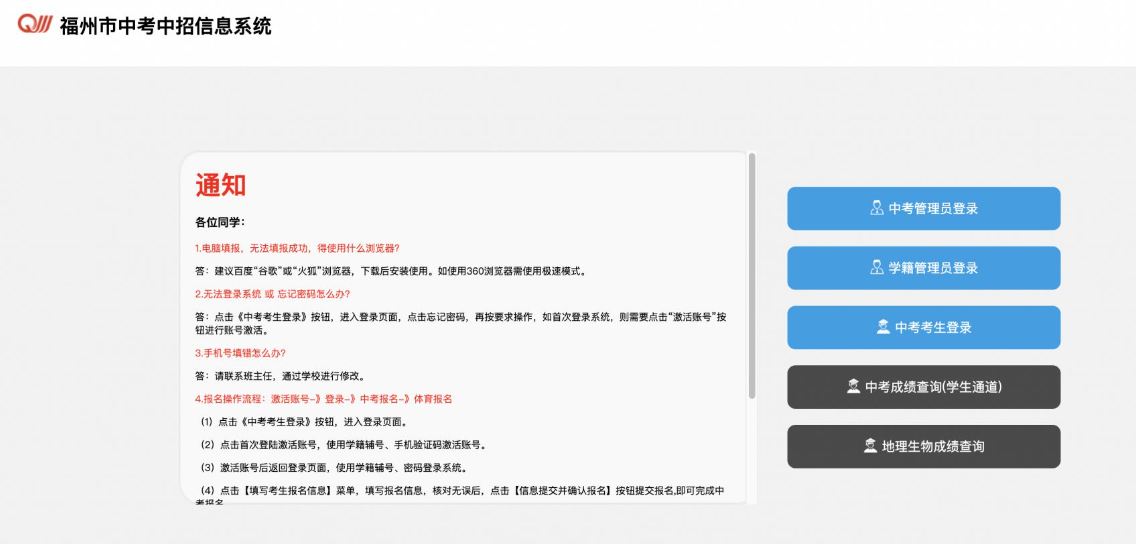Click the 各位同学: greeting text
This screenshot has width=1136, height=544.
[220, 222]
